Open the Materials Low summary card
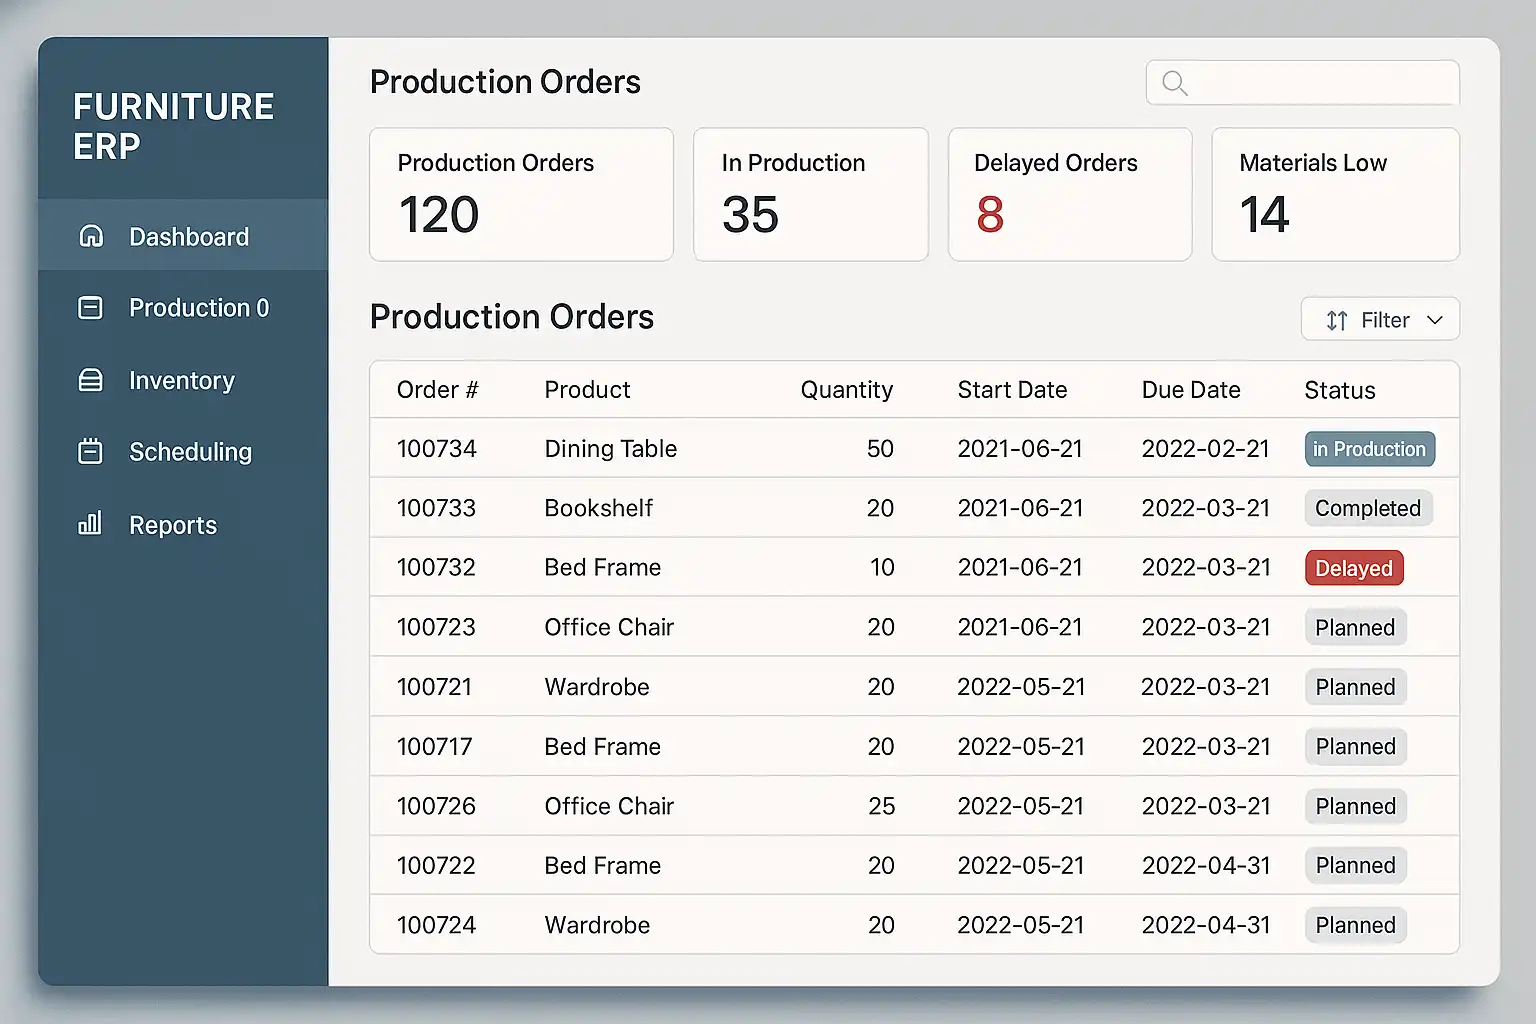 1334,194
